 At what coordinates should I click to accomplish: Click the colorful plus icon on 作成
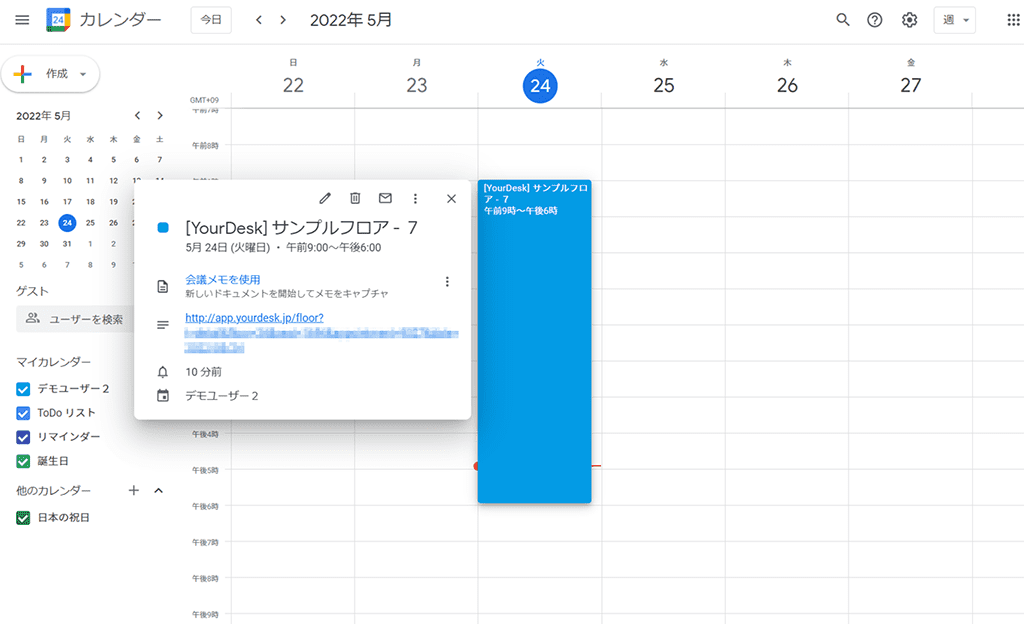click(x=22, y=74)
